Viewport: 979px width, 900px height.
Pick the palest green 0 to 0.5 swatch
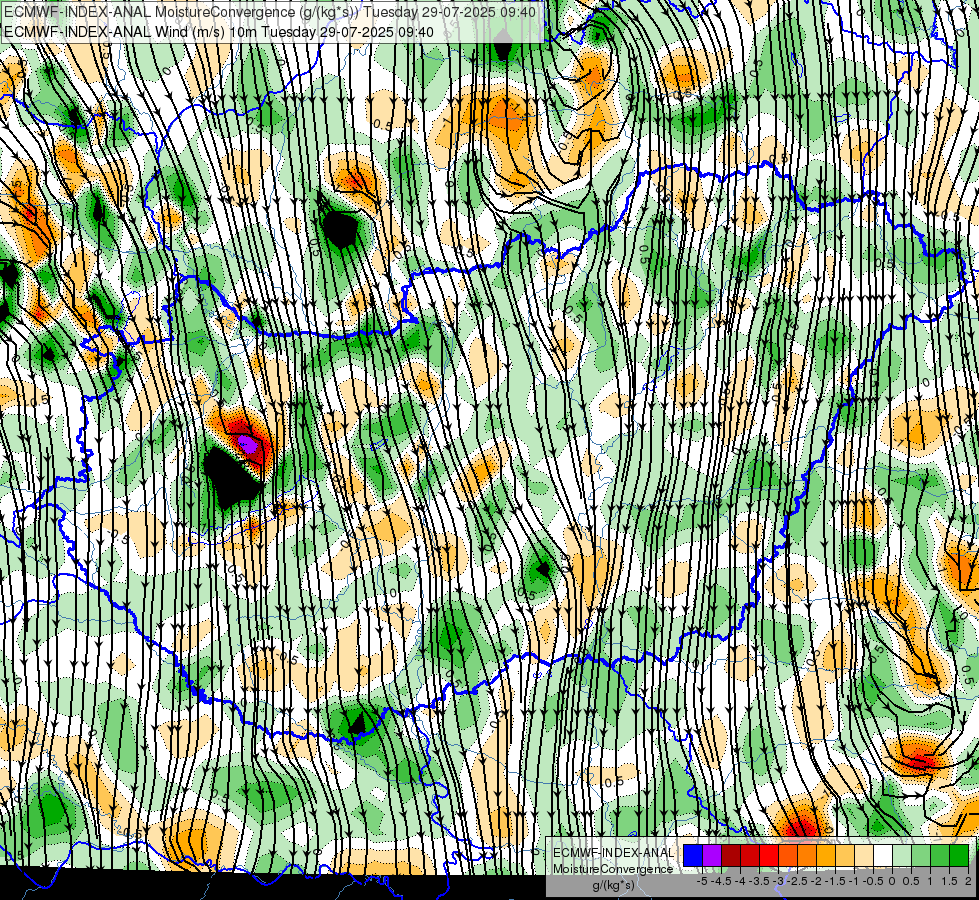[x=902, y=855]
